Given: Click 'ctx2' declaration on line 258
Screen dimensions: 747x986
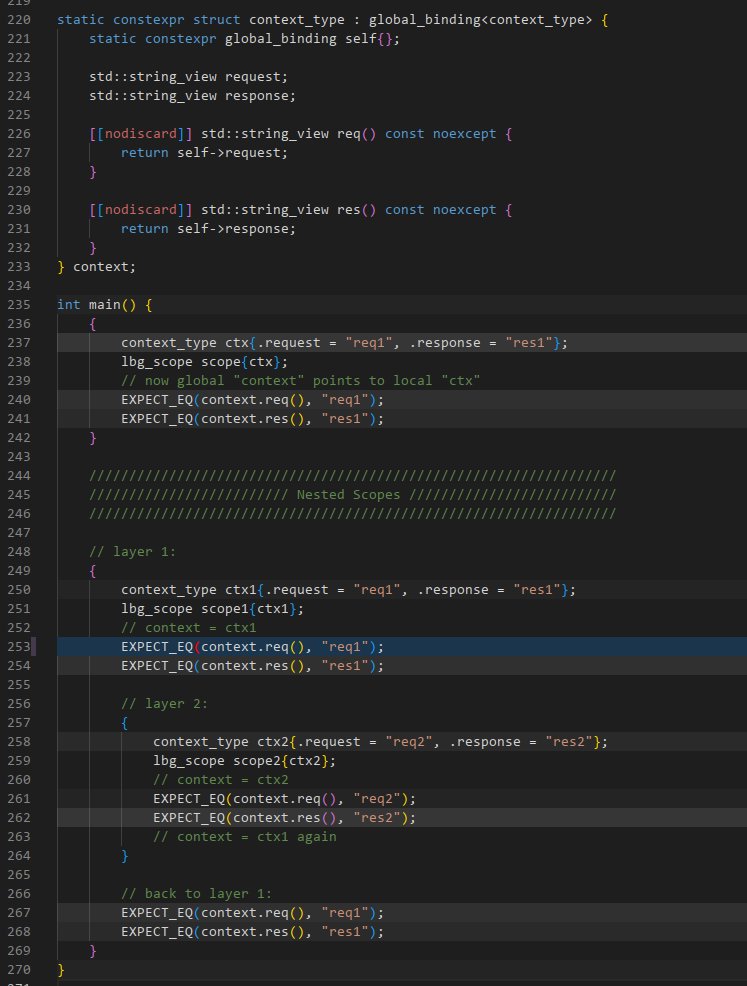Looking at the screenshot, I should [273, 741].
